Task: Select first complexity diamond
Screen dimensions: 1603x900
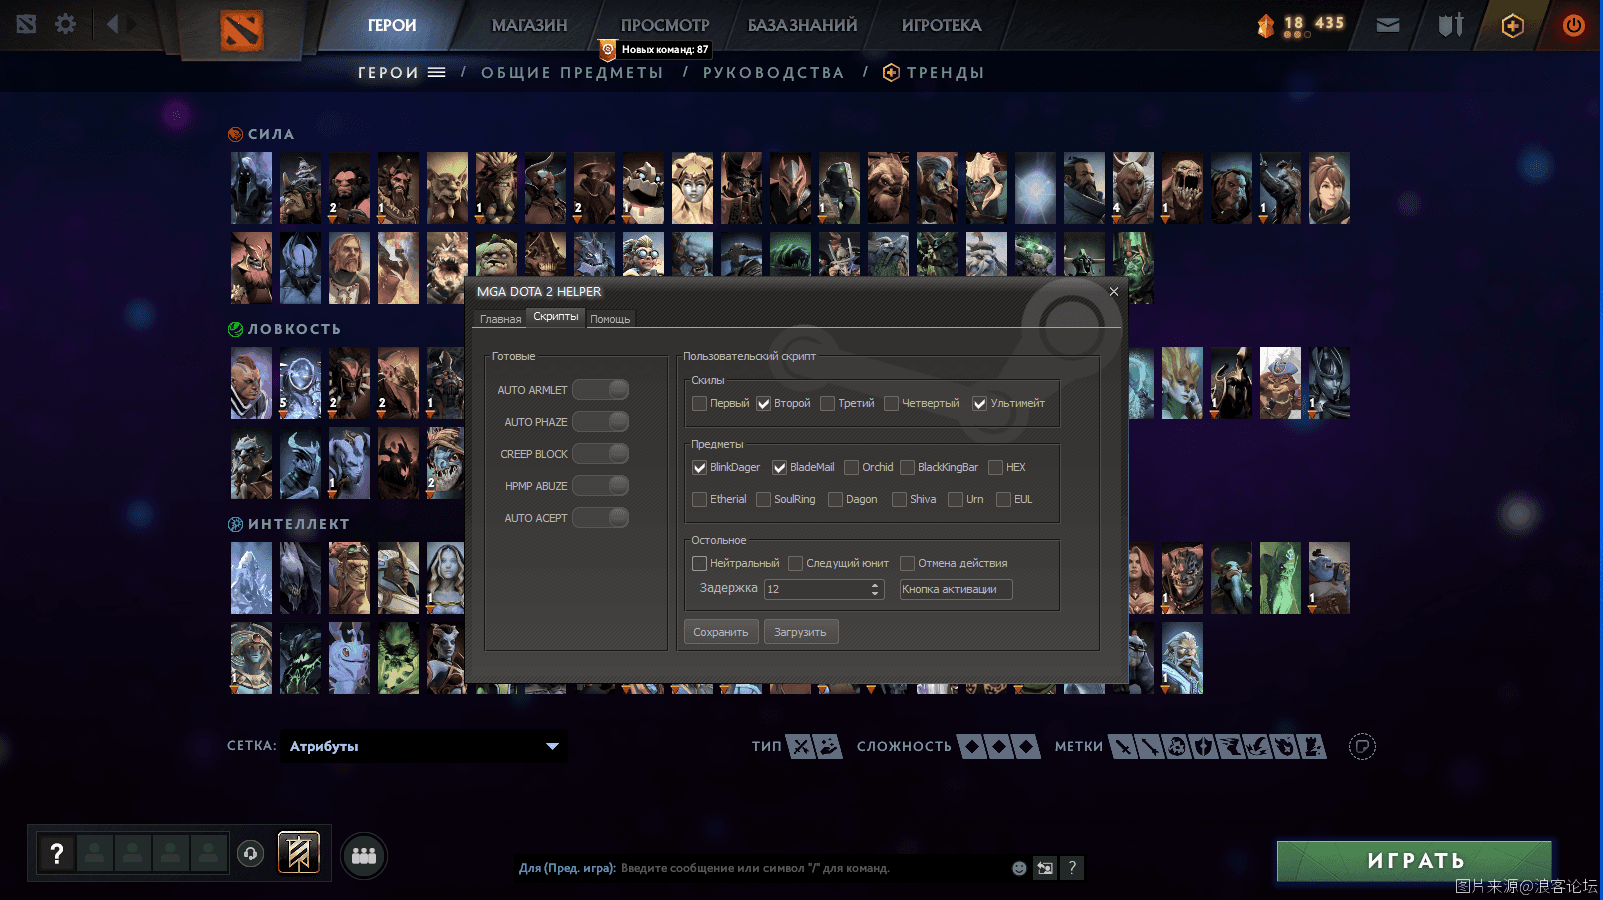Action: (972, 746)
